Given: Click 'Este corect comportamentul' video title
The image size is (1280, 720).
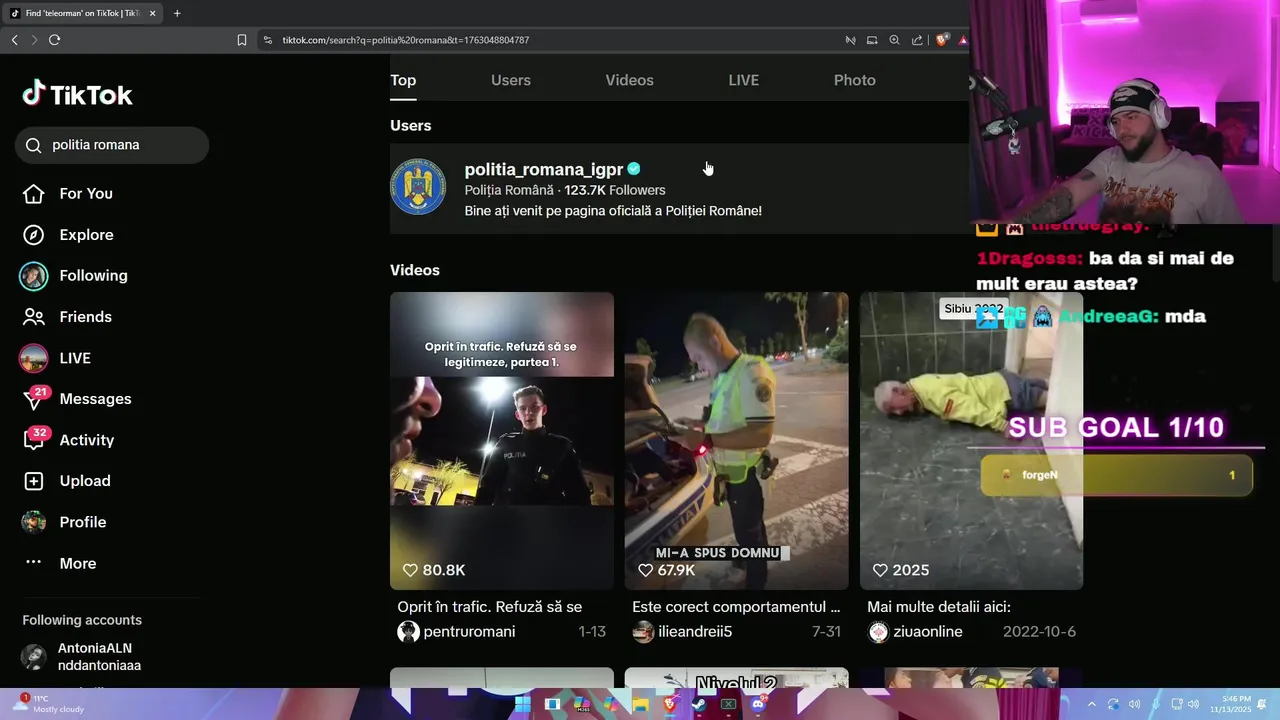Looking at the screenshot, I should tap(736, 607).
